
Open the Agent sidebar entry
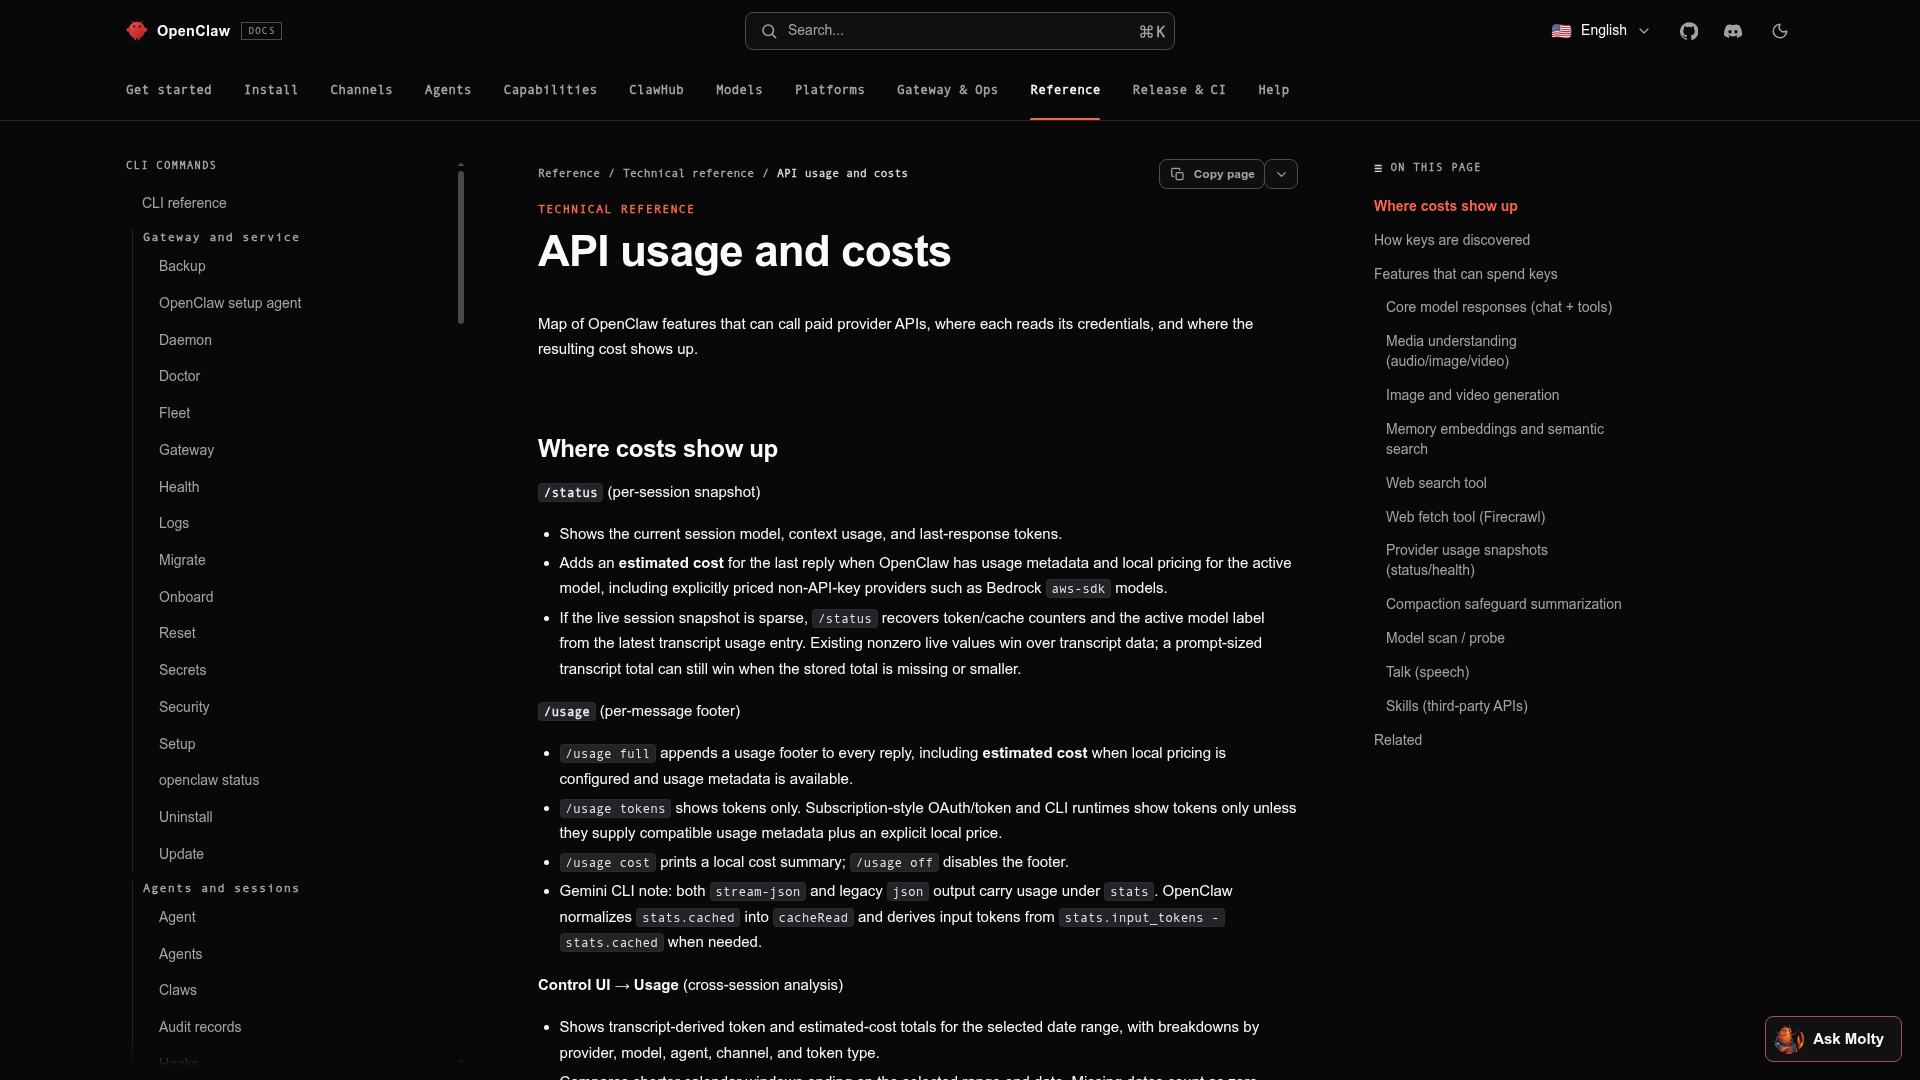(177, 917)
